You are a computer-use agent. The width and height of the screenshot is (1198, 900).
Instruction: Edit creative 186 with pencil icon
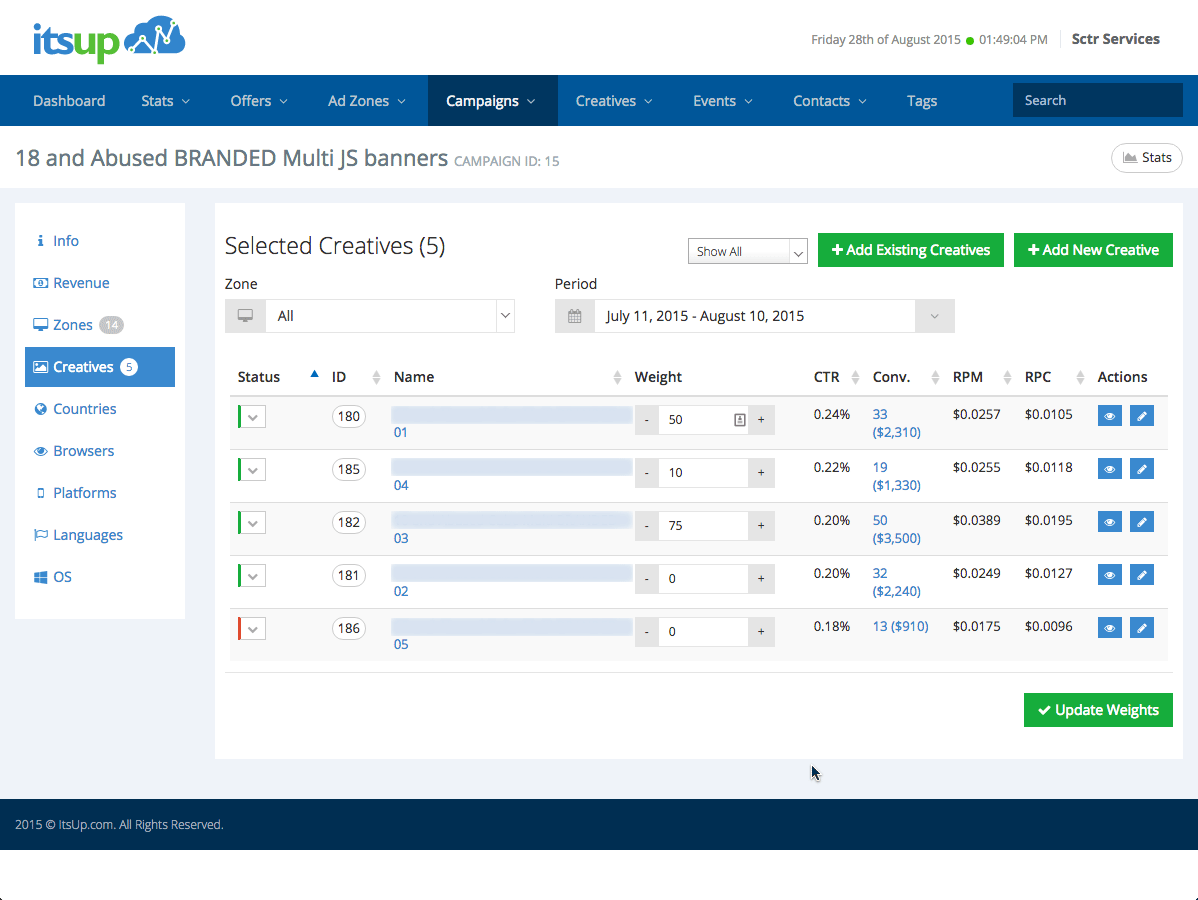1141,628
